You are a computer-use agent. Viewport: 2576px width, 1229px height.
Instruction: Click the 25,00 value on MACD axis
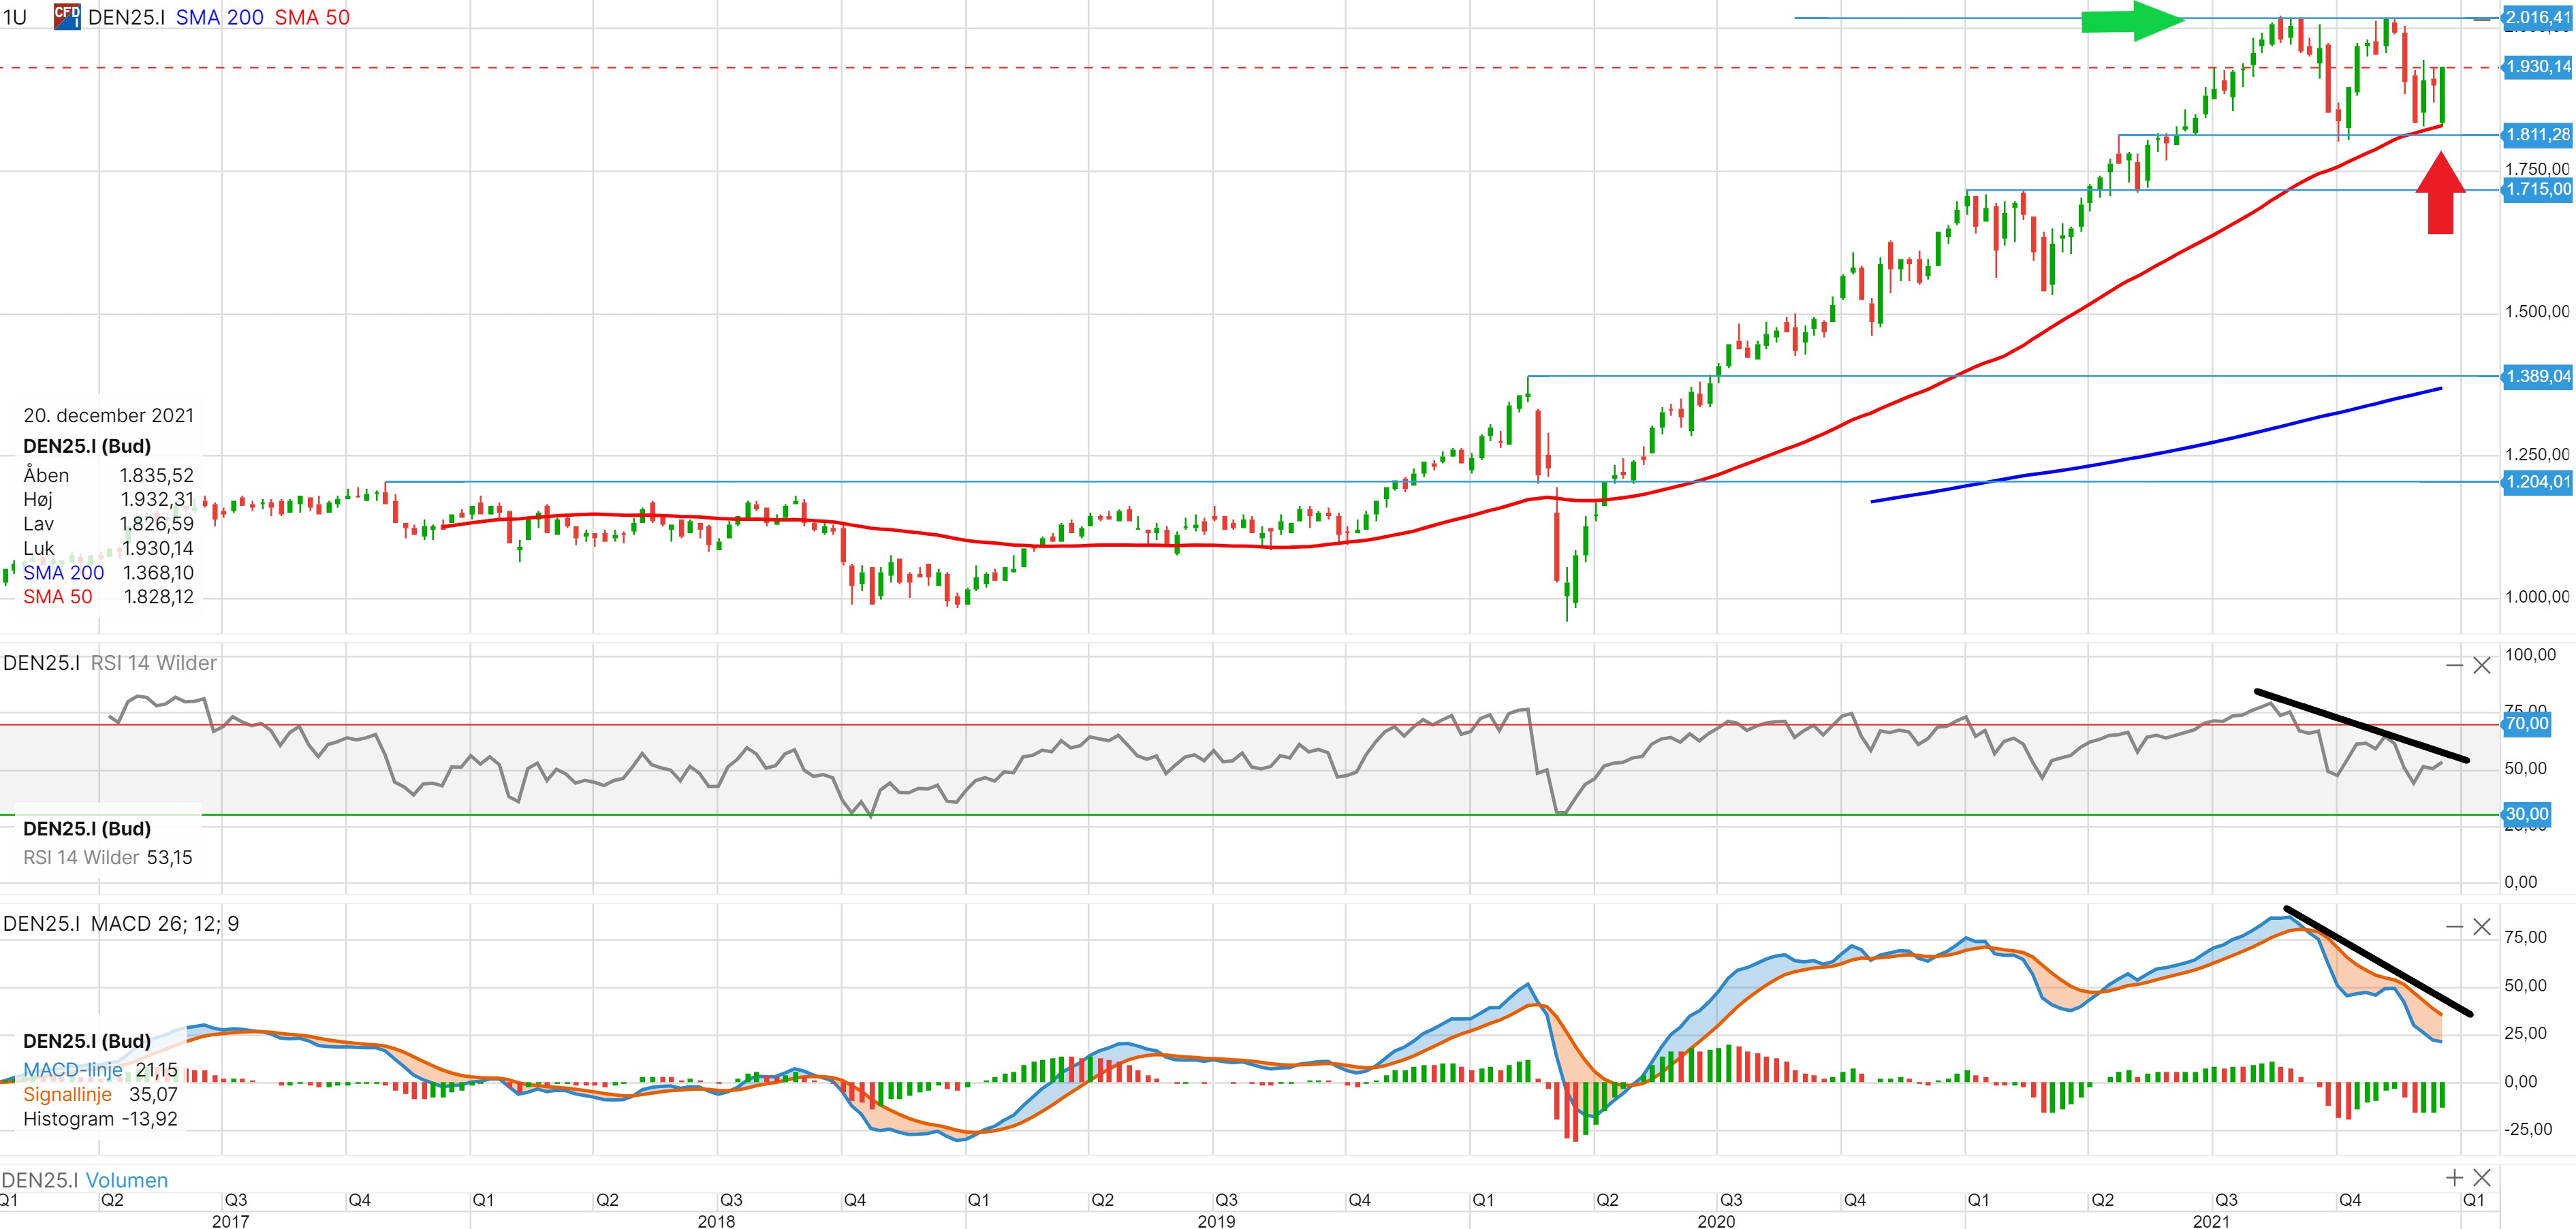click(2526, 1034)
